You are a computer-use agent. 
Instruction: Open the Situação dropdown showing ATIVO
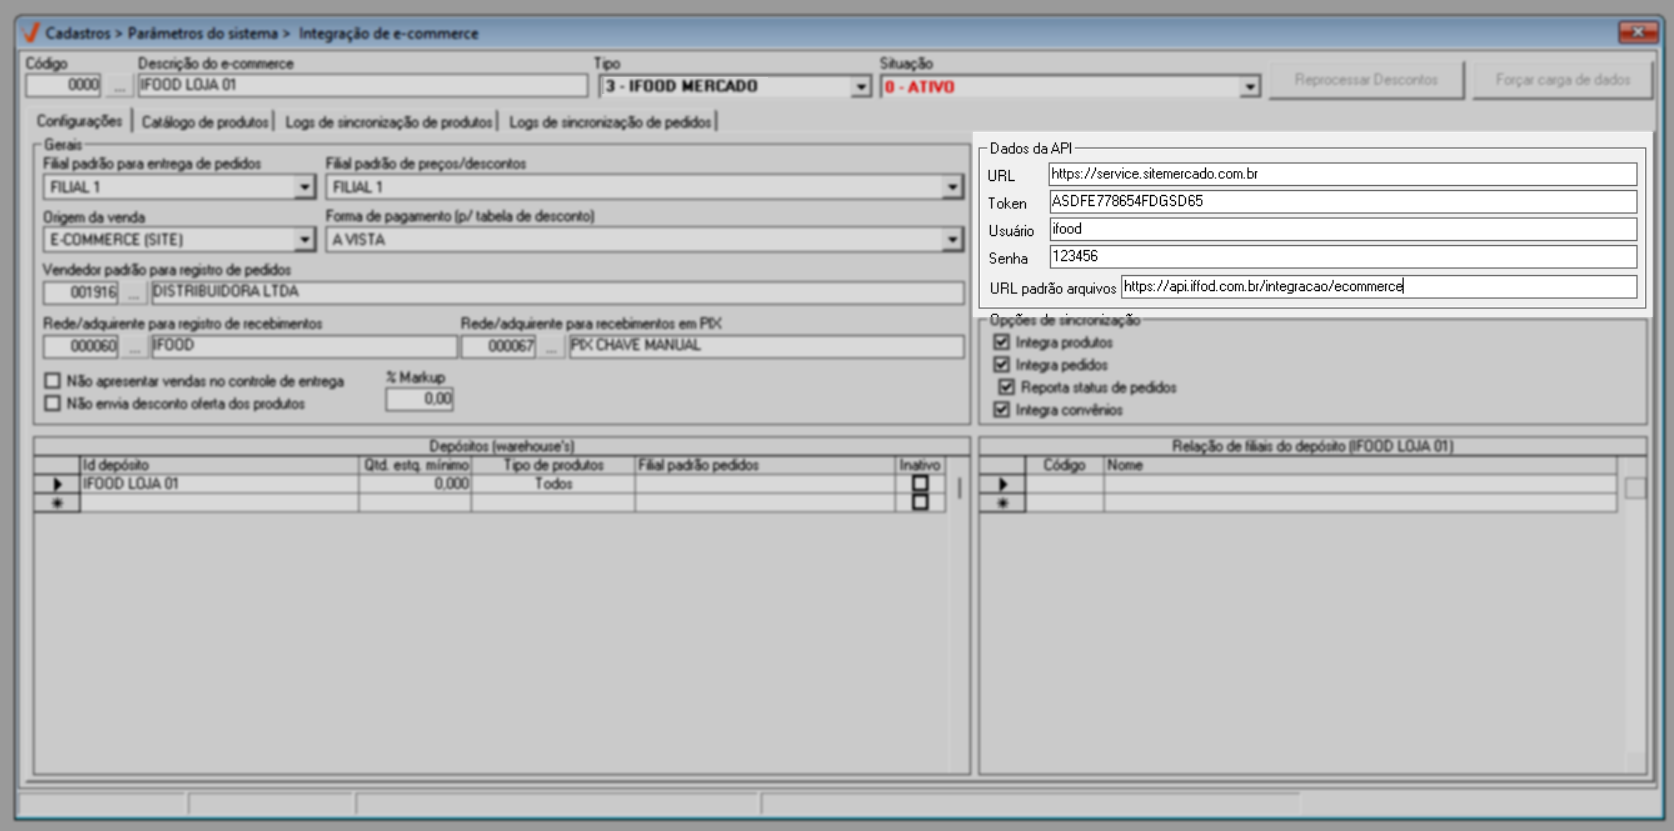coord(1249,87)
